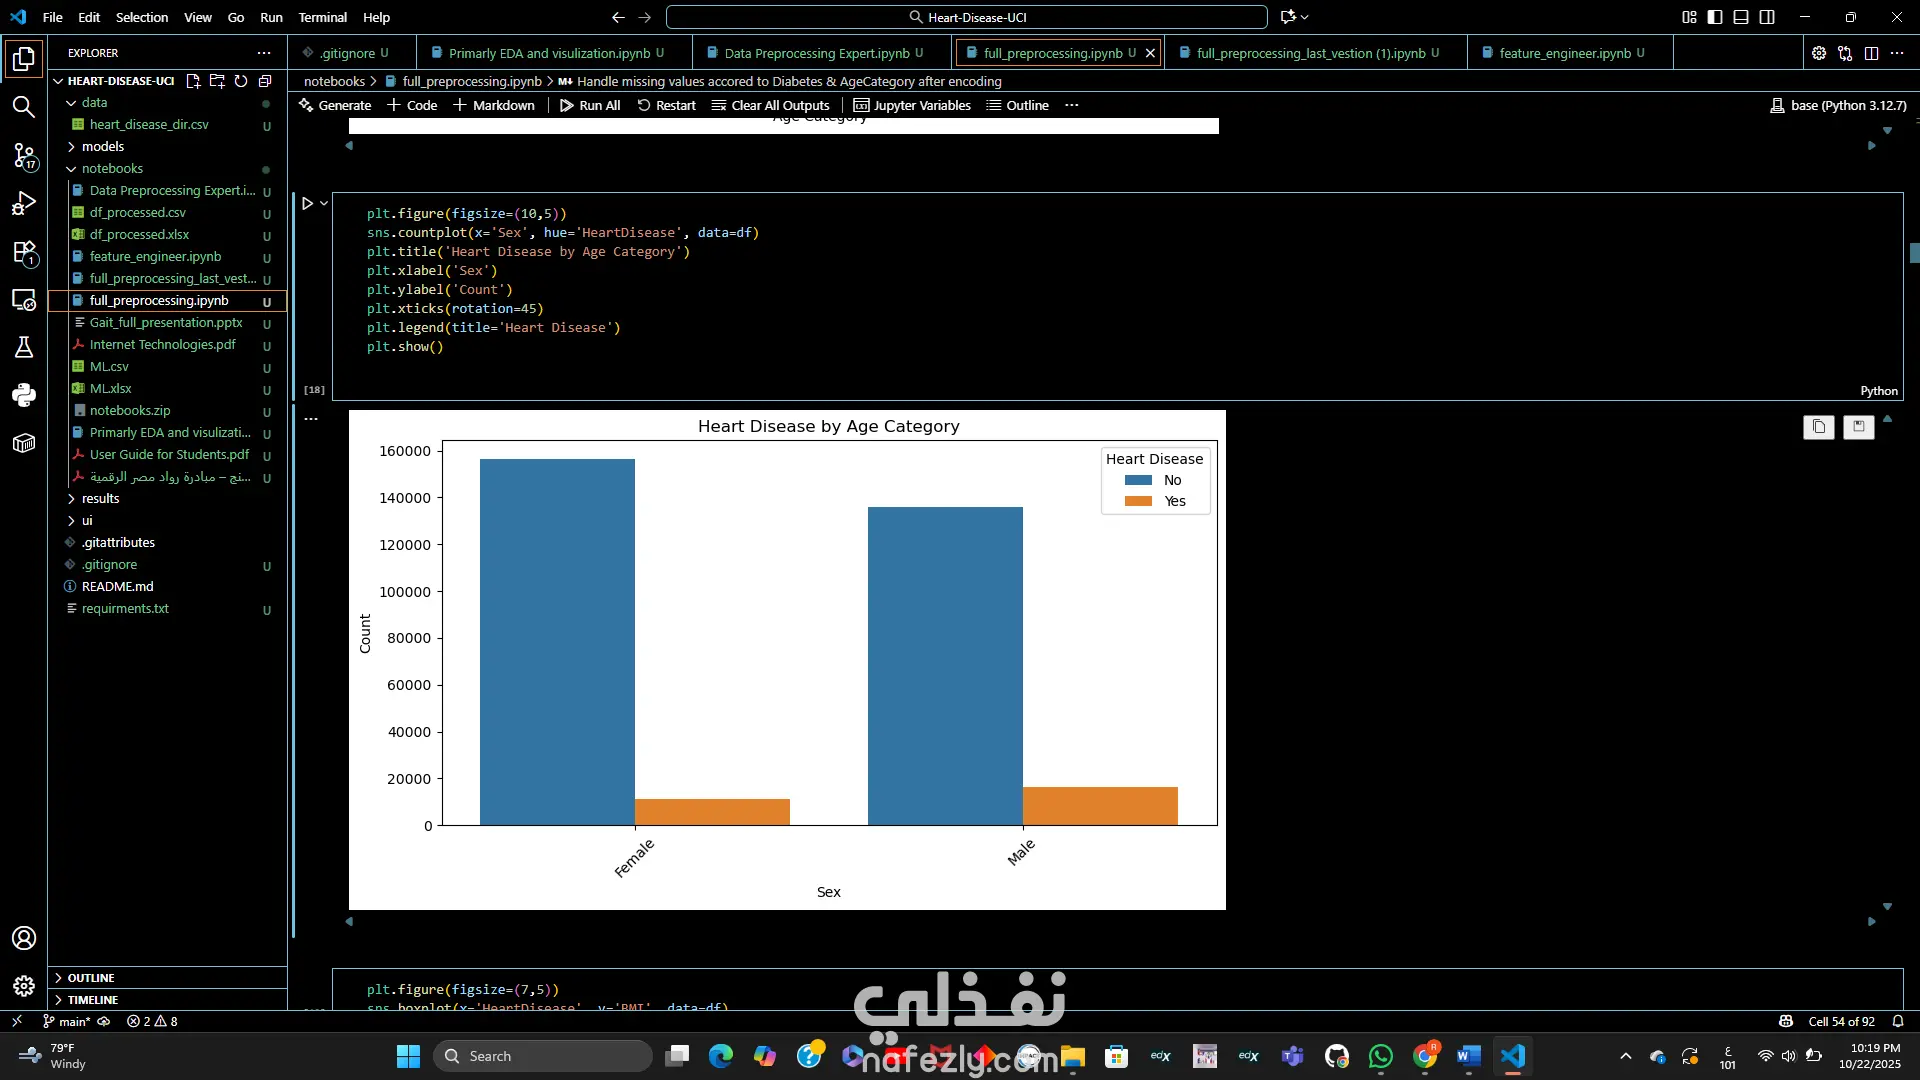
Task: Switch to feature_engineer.ipynb tab
Action: [x=1564, y=53]
